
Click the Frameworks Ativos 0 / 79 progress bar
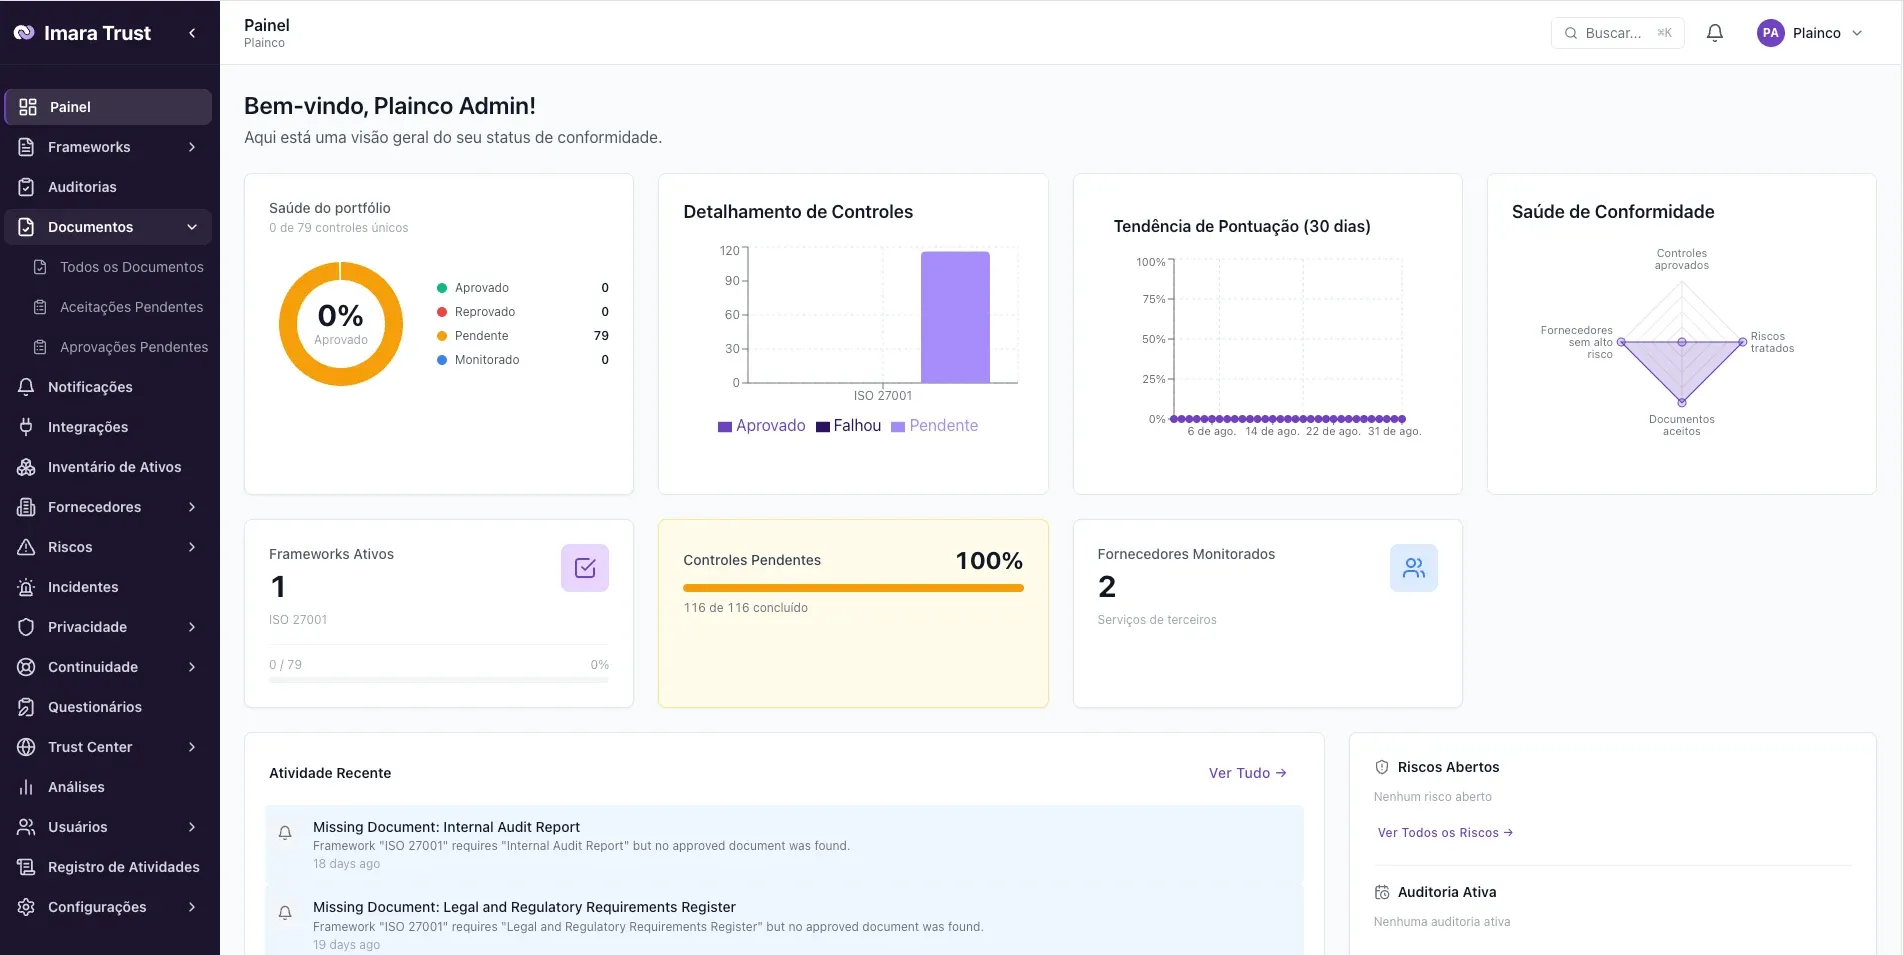point(439,680)
